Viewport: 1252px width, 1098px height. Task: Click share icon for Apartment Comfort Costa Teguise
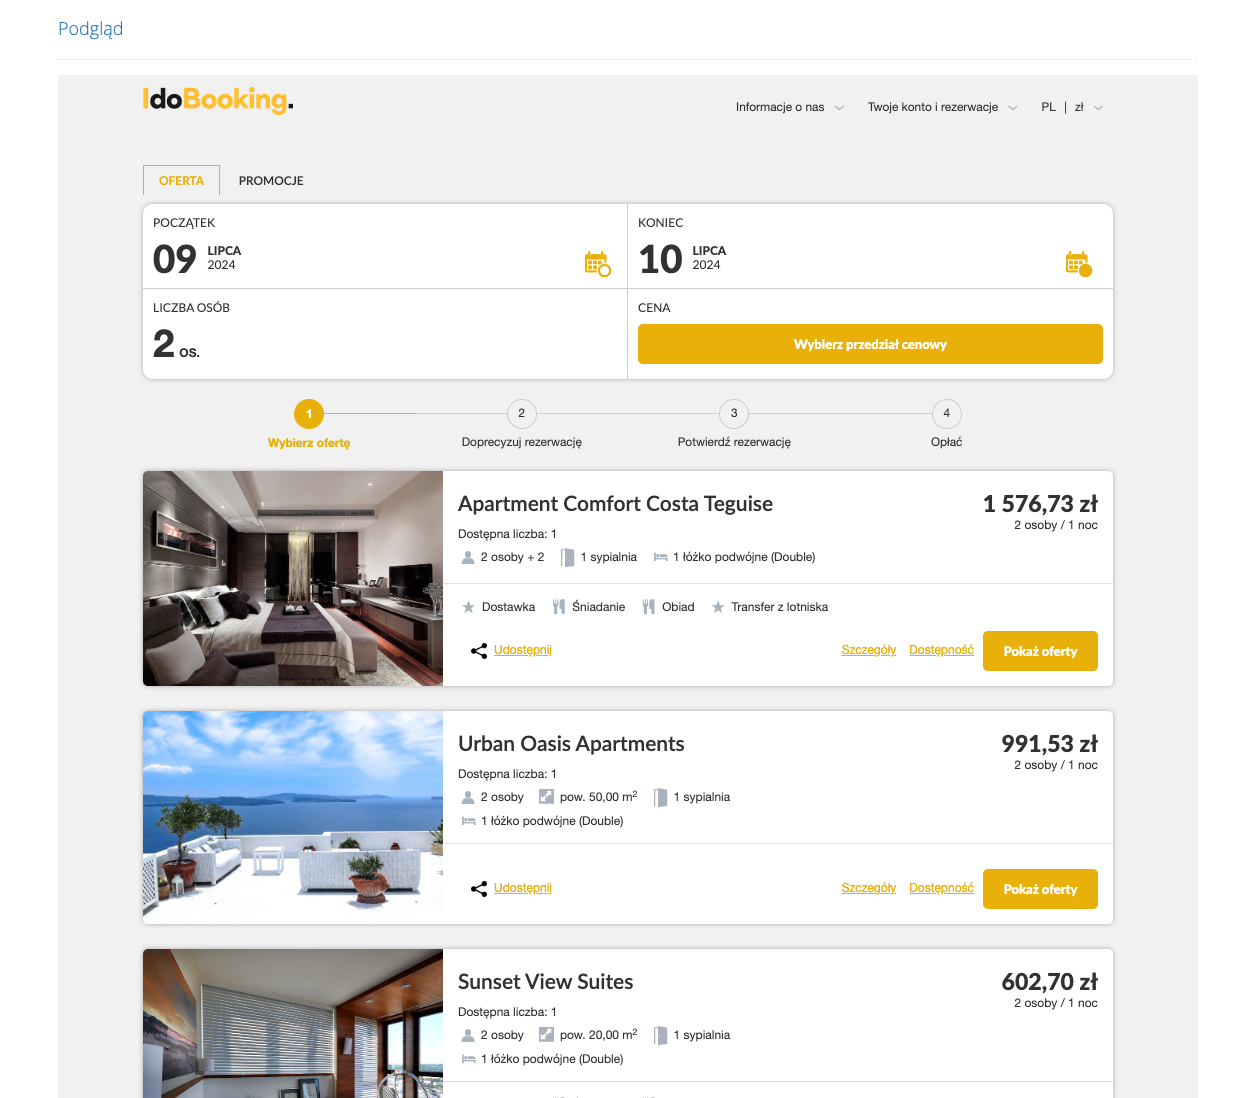pyautogui.click(x=479, y=651)
